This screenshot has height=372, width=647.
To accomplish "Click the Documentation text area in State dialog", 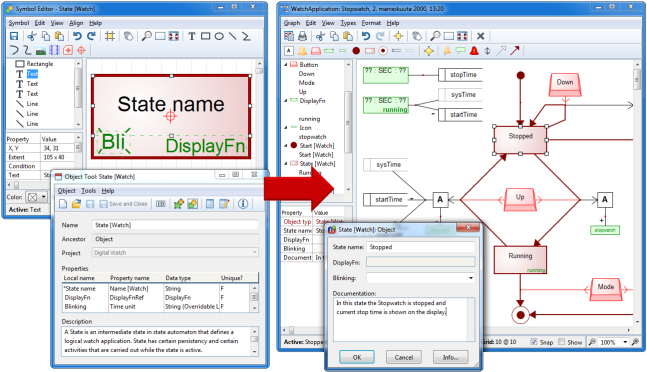I will tap(404, 320).
